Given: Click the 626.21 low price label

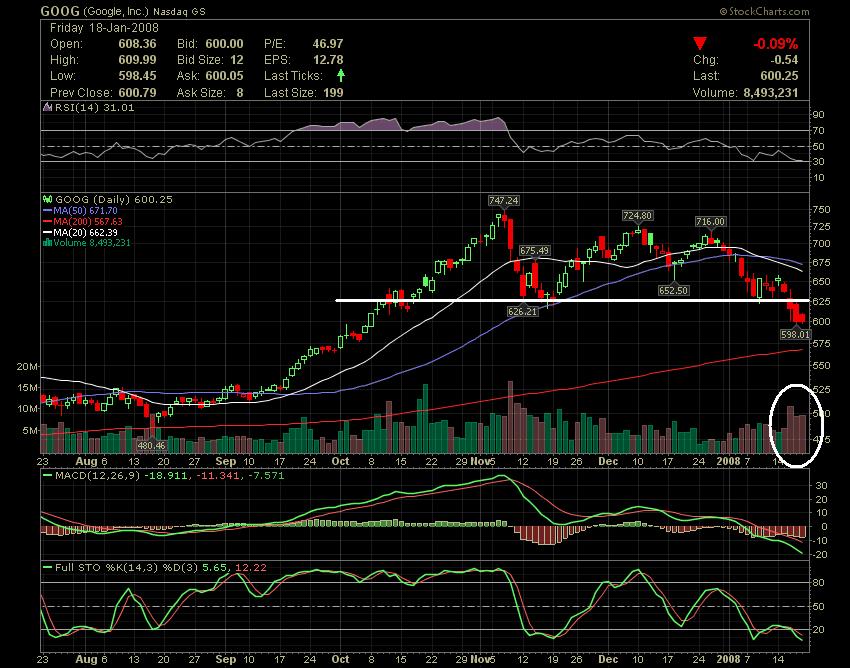Looking at the screenshot, I should 523,311.
